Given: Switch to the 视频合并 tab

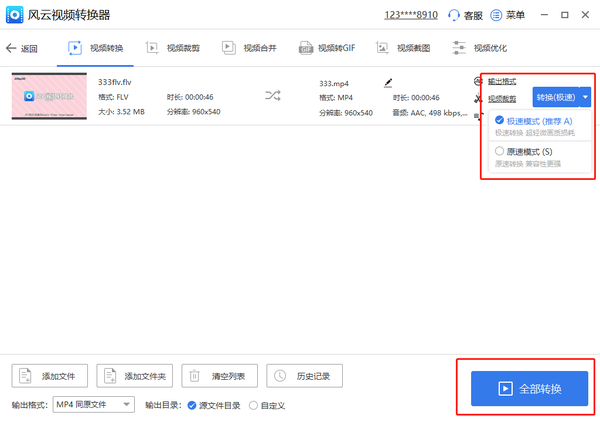Looking at the screenshot, I should tap(249, 48).
